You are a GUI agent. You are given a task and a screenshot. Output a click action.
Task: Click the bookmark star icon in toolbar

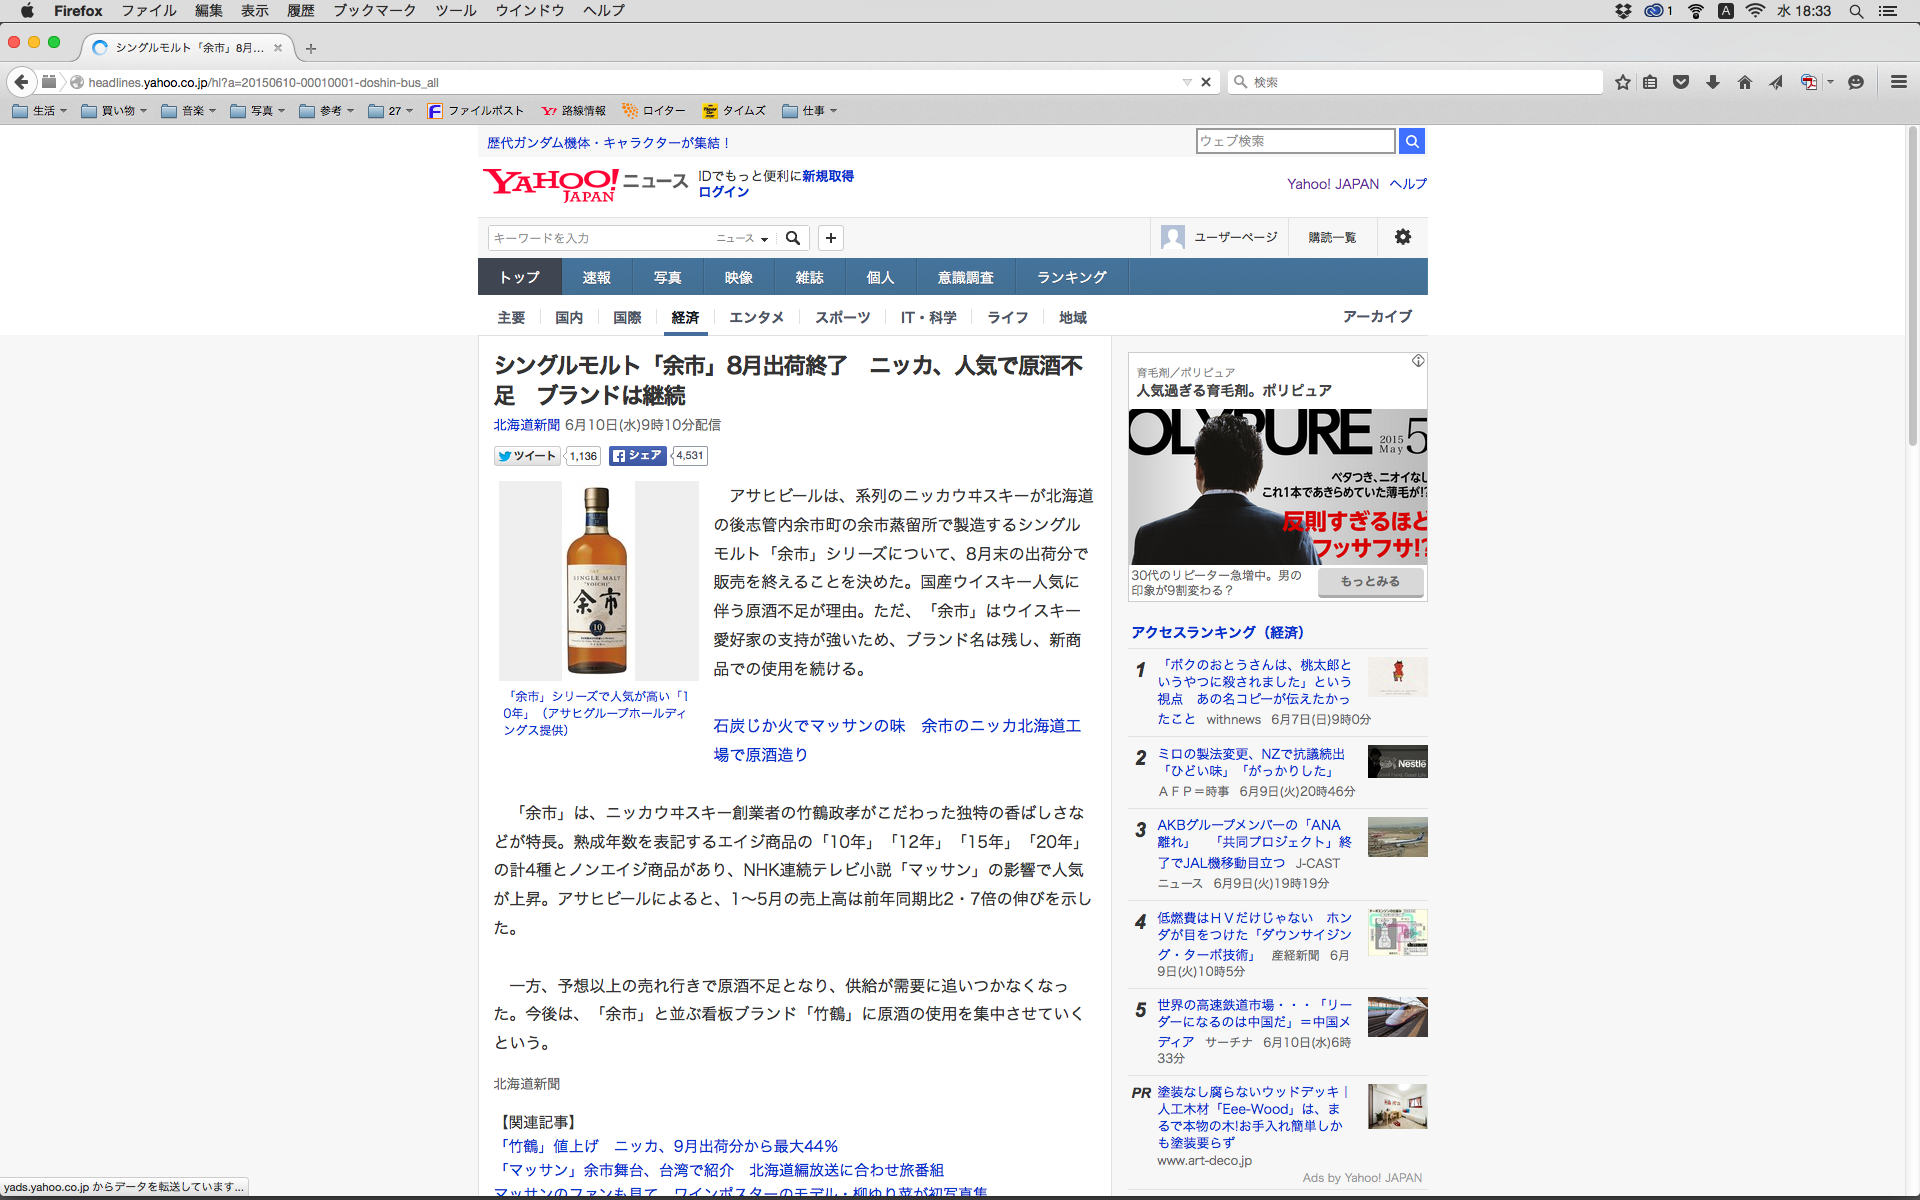1622,82
